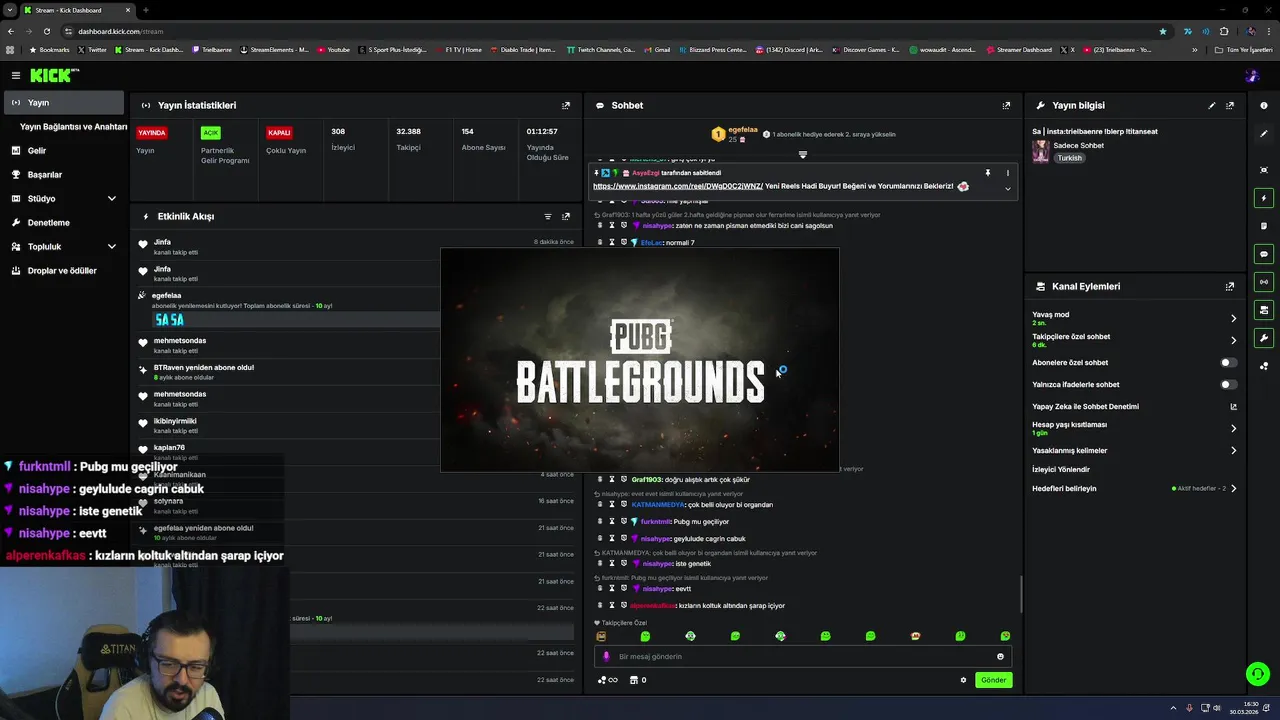This screenshot has width=1280, height=720.
Task: Click the focus frame sidebar icon
Action: (x=1264, y=170)
